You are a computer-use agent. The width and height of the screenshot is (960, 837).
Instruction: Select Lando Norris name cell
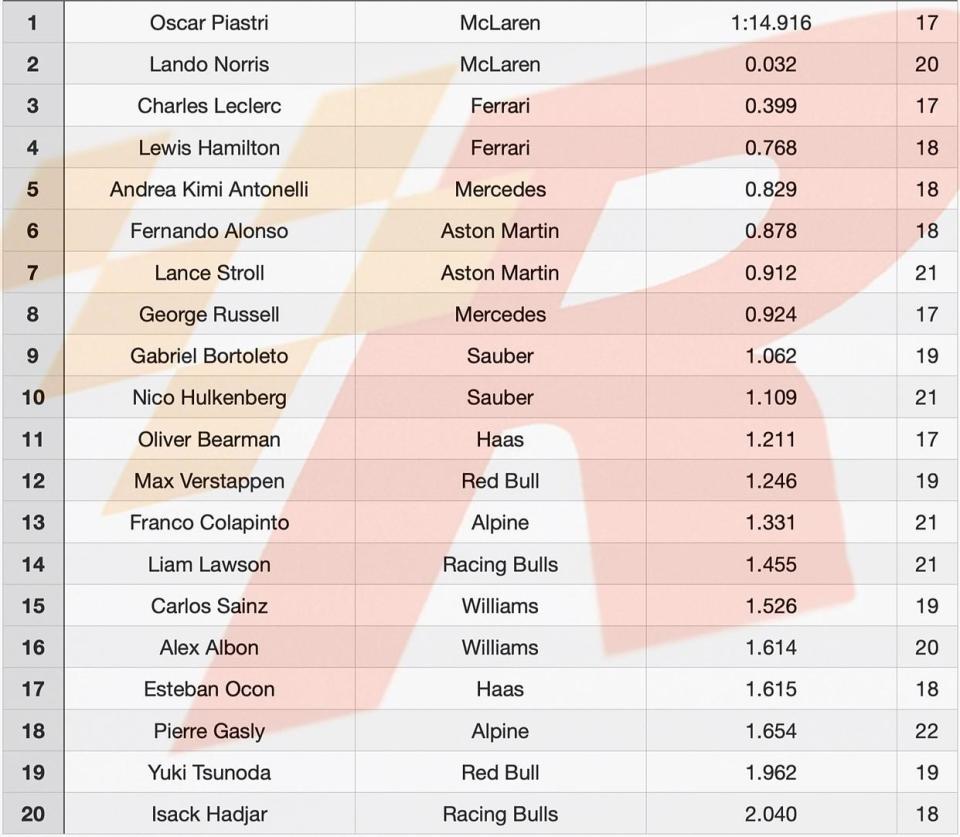pos(209,64)
